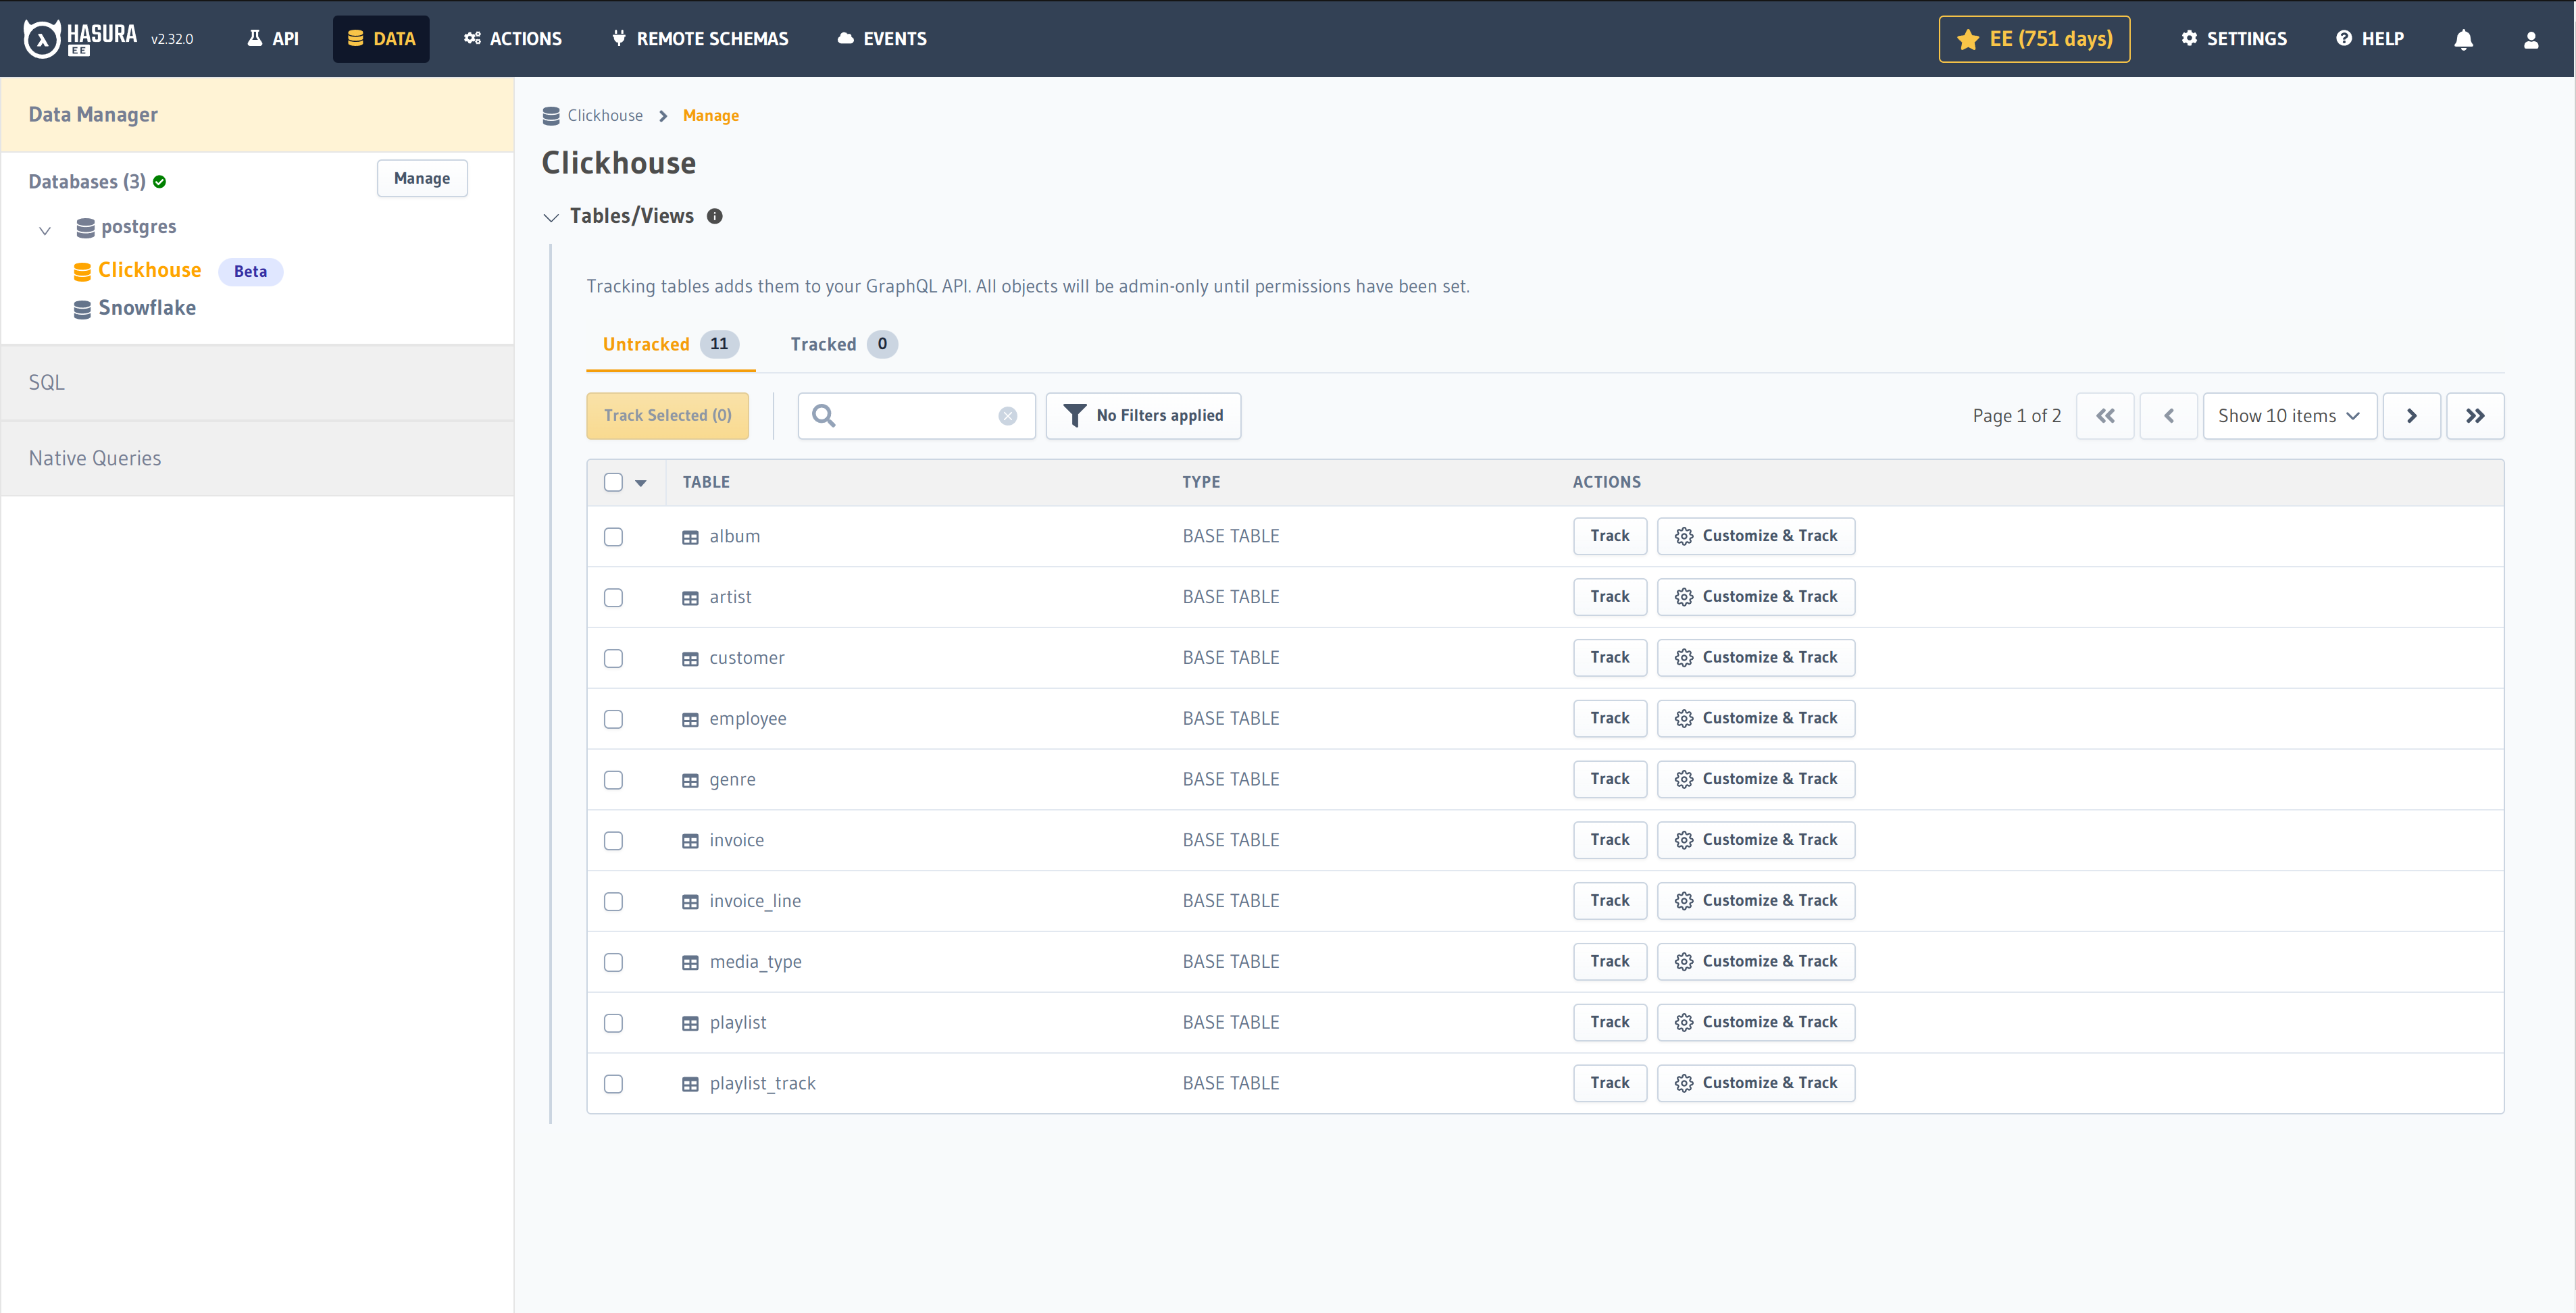Click Track Selected (0) button
Viewport: 2576px width, 1313px height.
[x=667, y=416]
